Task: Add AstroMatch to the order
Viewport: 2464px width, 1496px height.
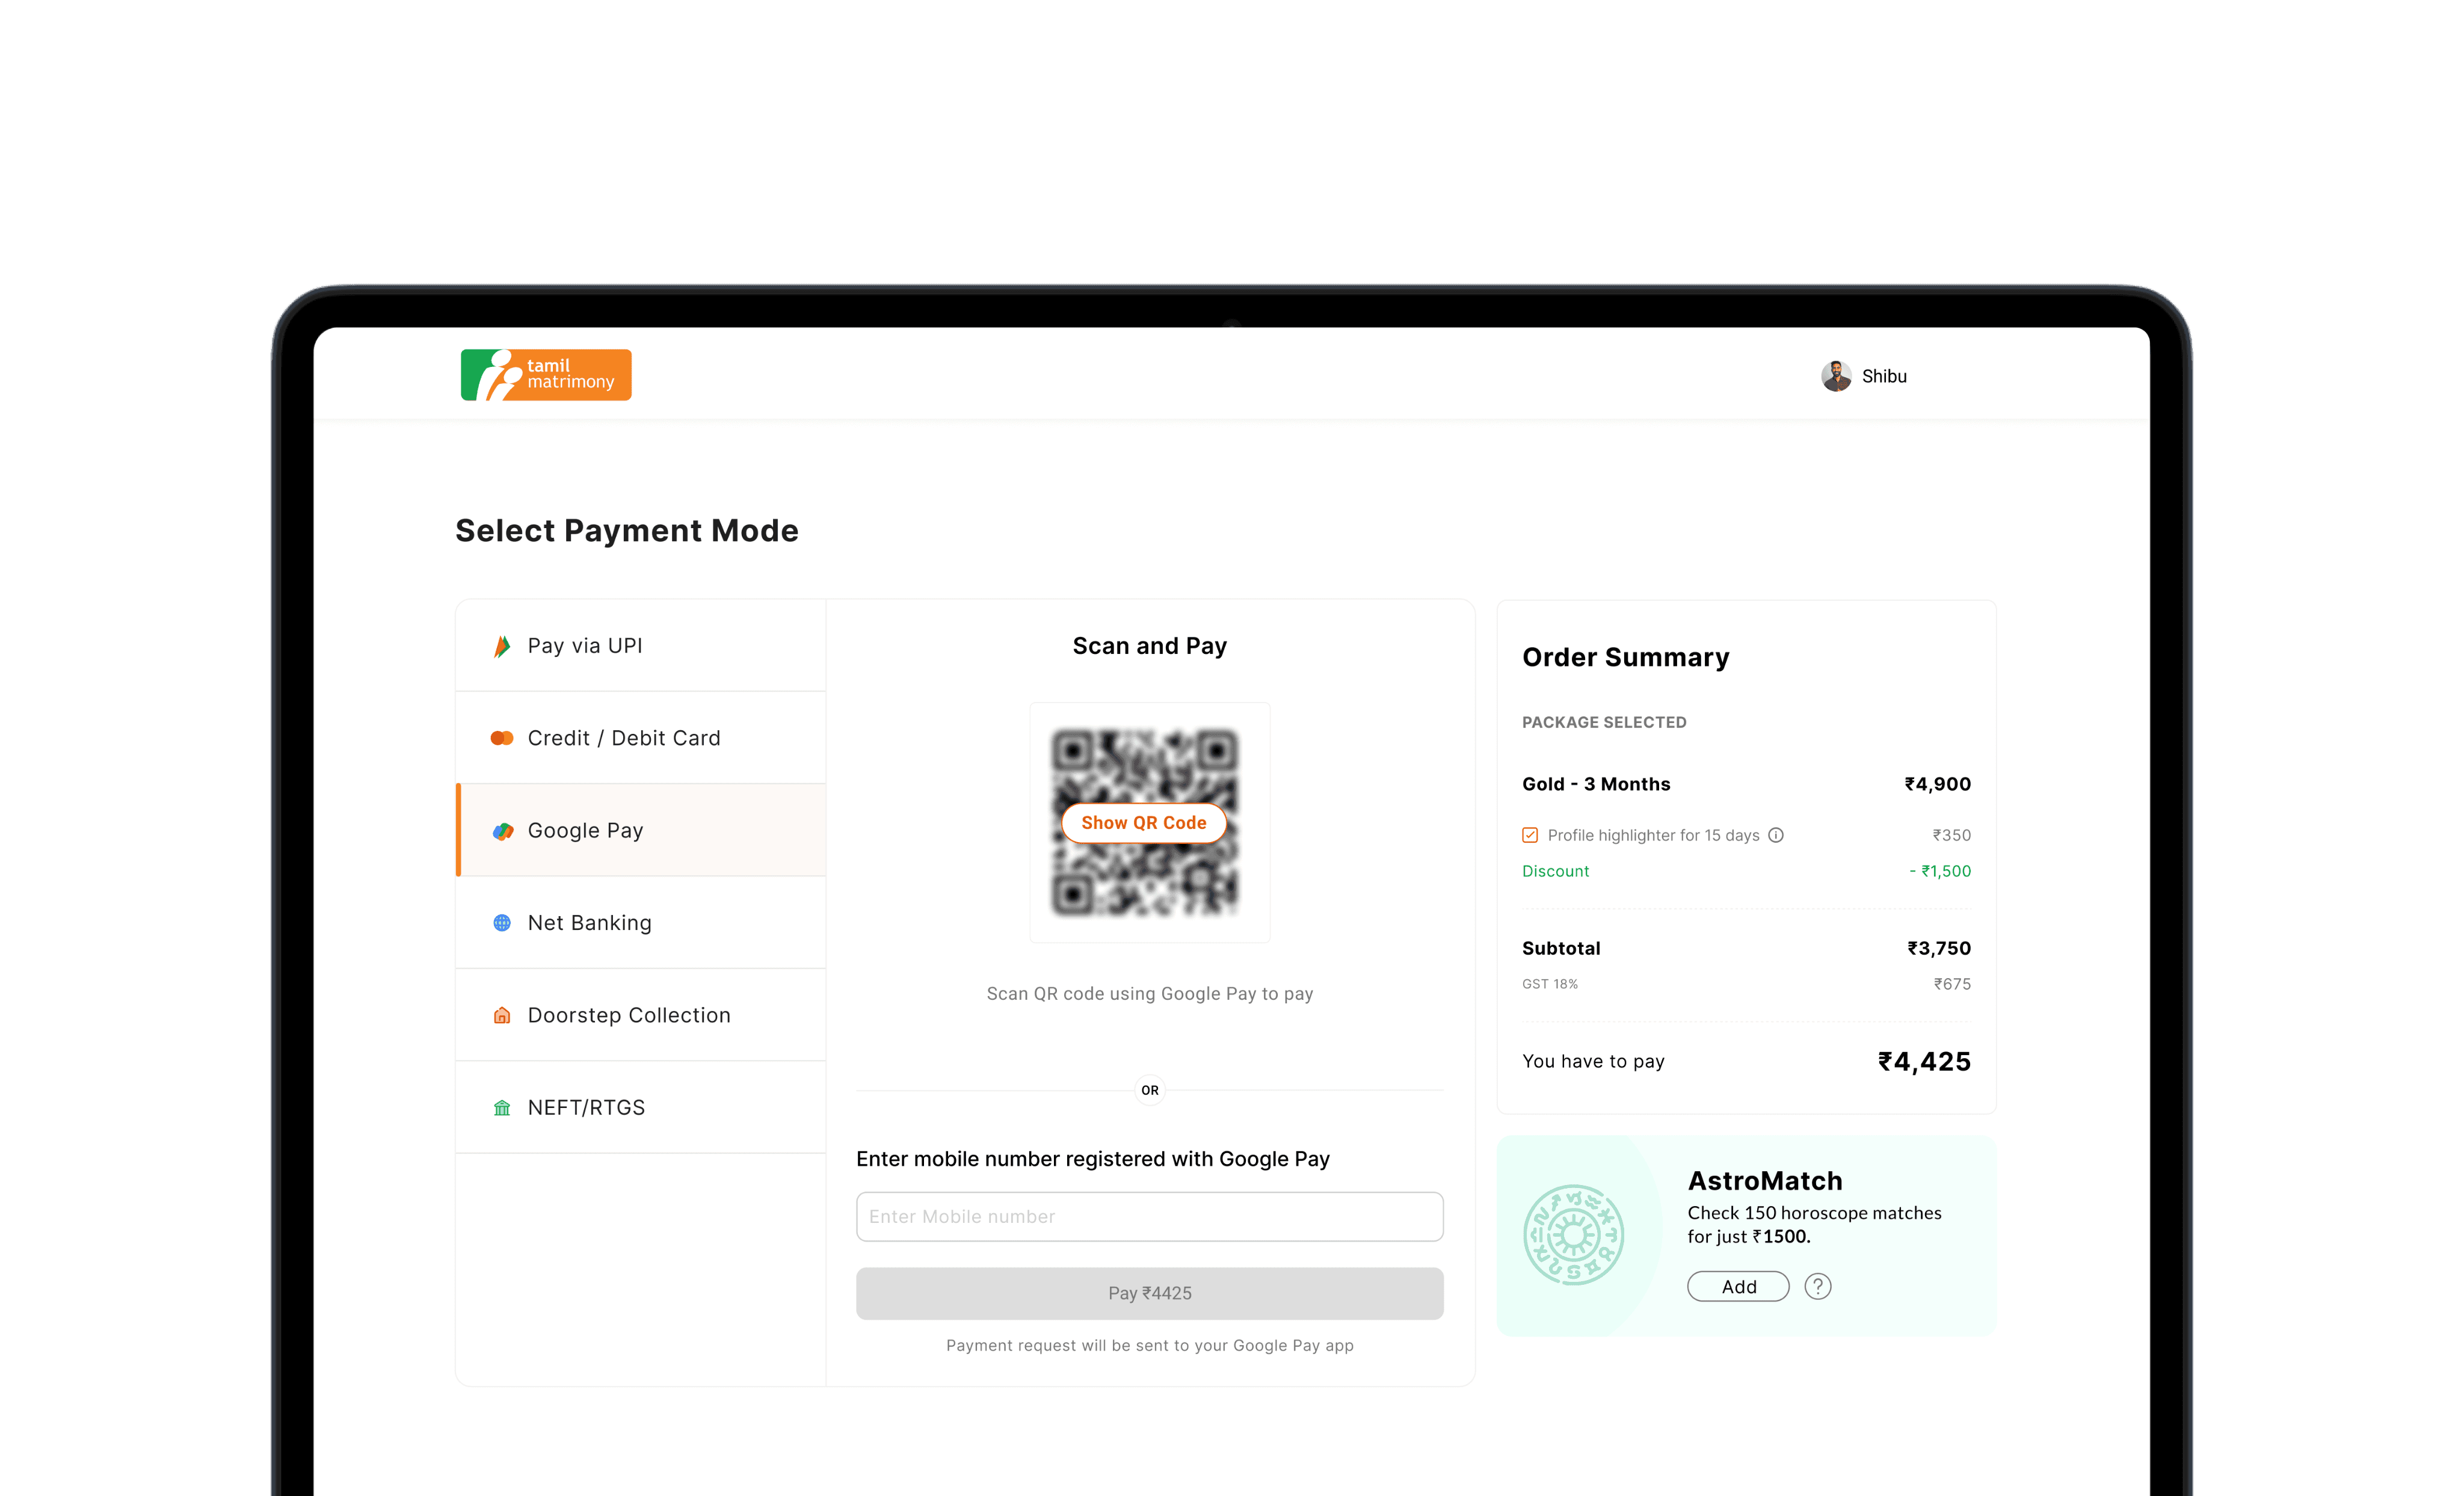Action: 1739,1287
